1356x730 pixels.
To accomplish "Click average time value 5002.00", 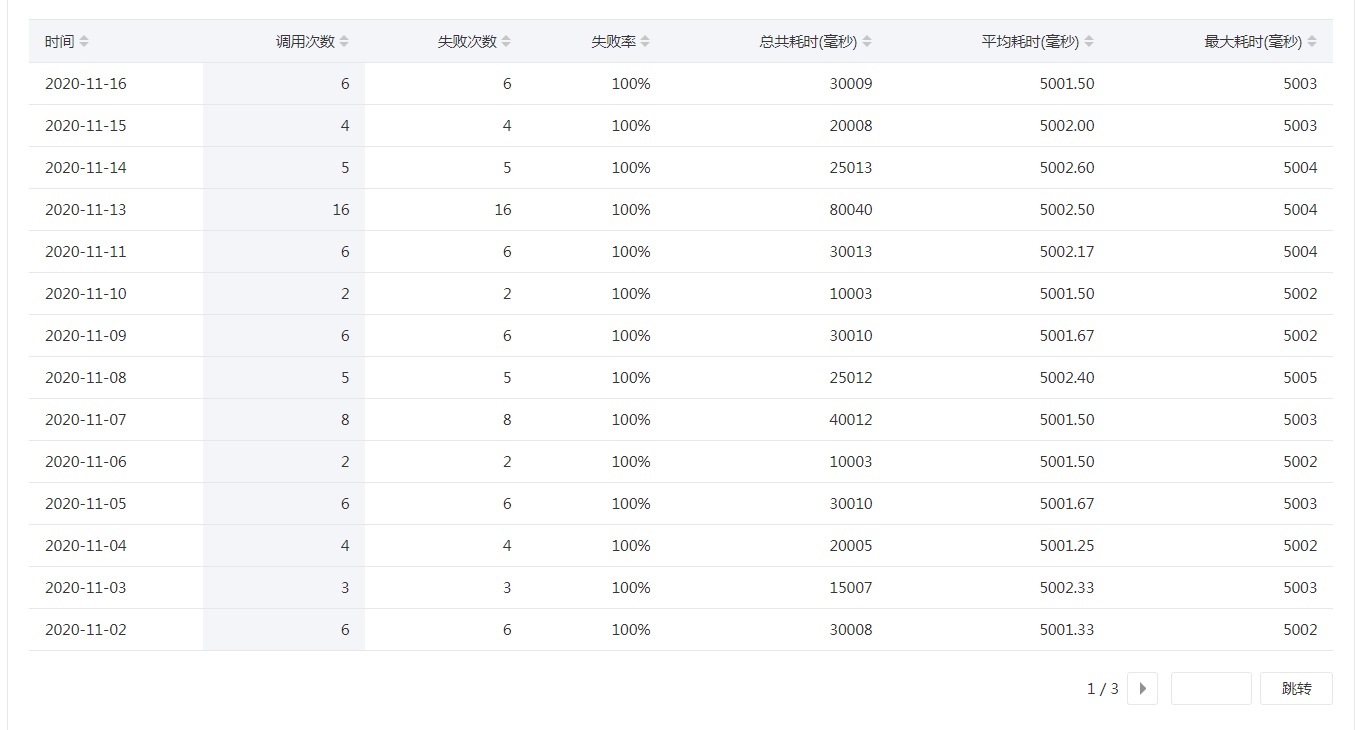I will pos(1067,126).
